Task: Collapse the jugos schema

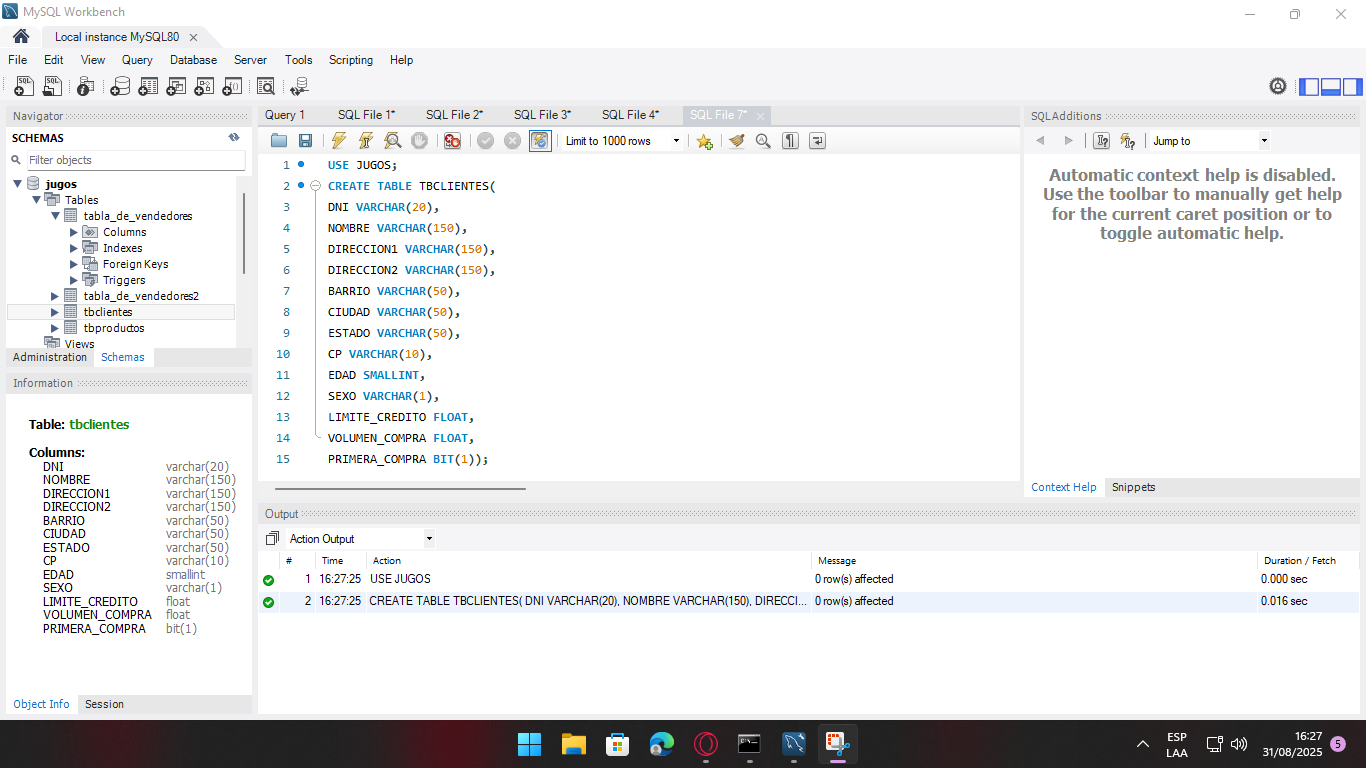Action: 18,184
